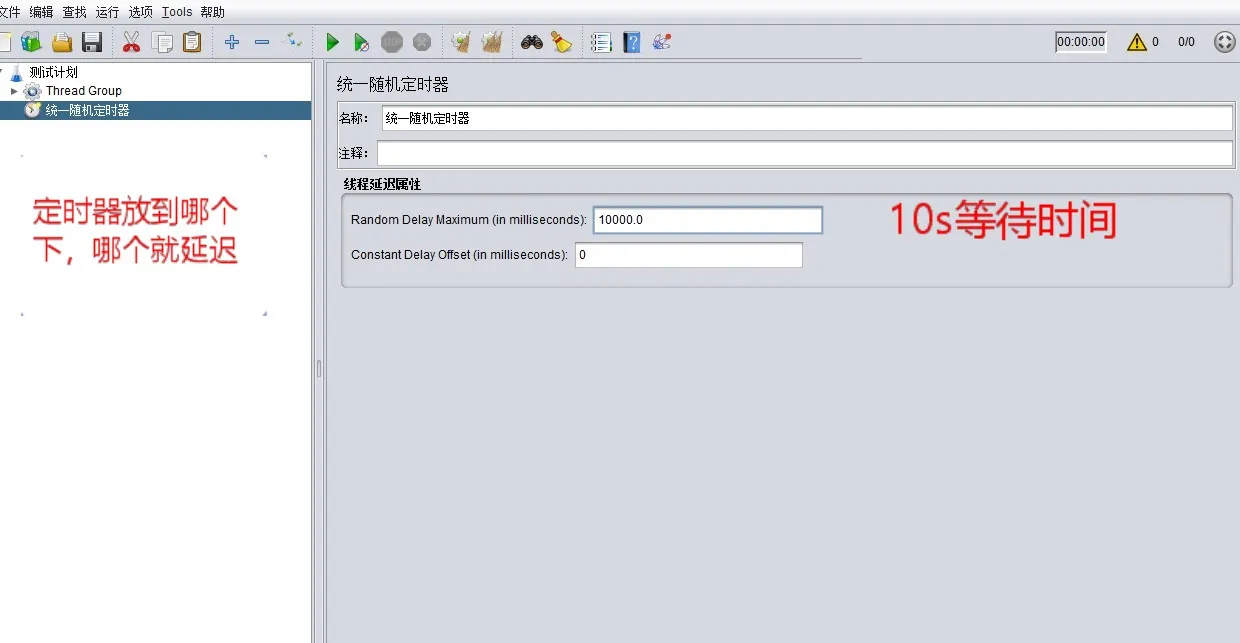
Task: Click the 注释 comment text field
Action: 805,153
